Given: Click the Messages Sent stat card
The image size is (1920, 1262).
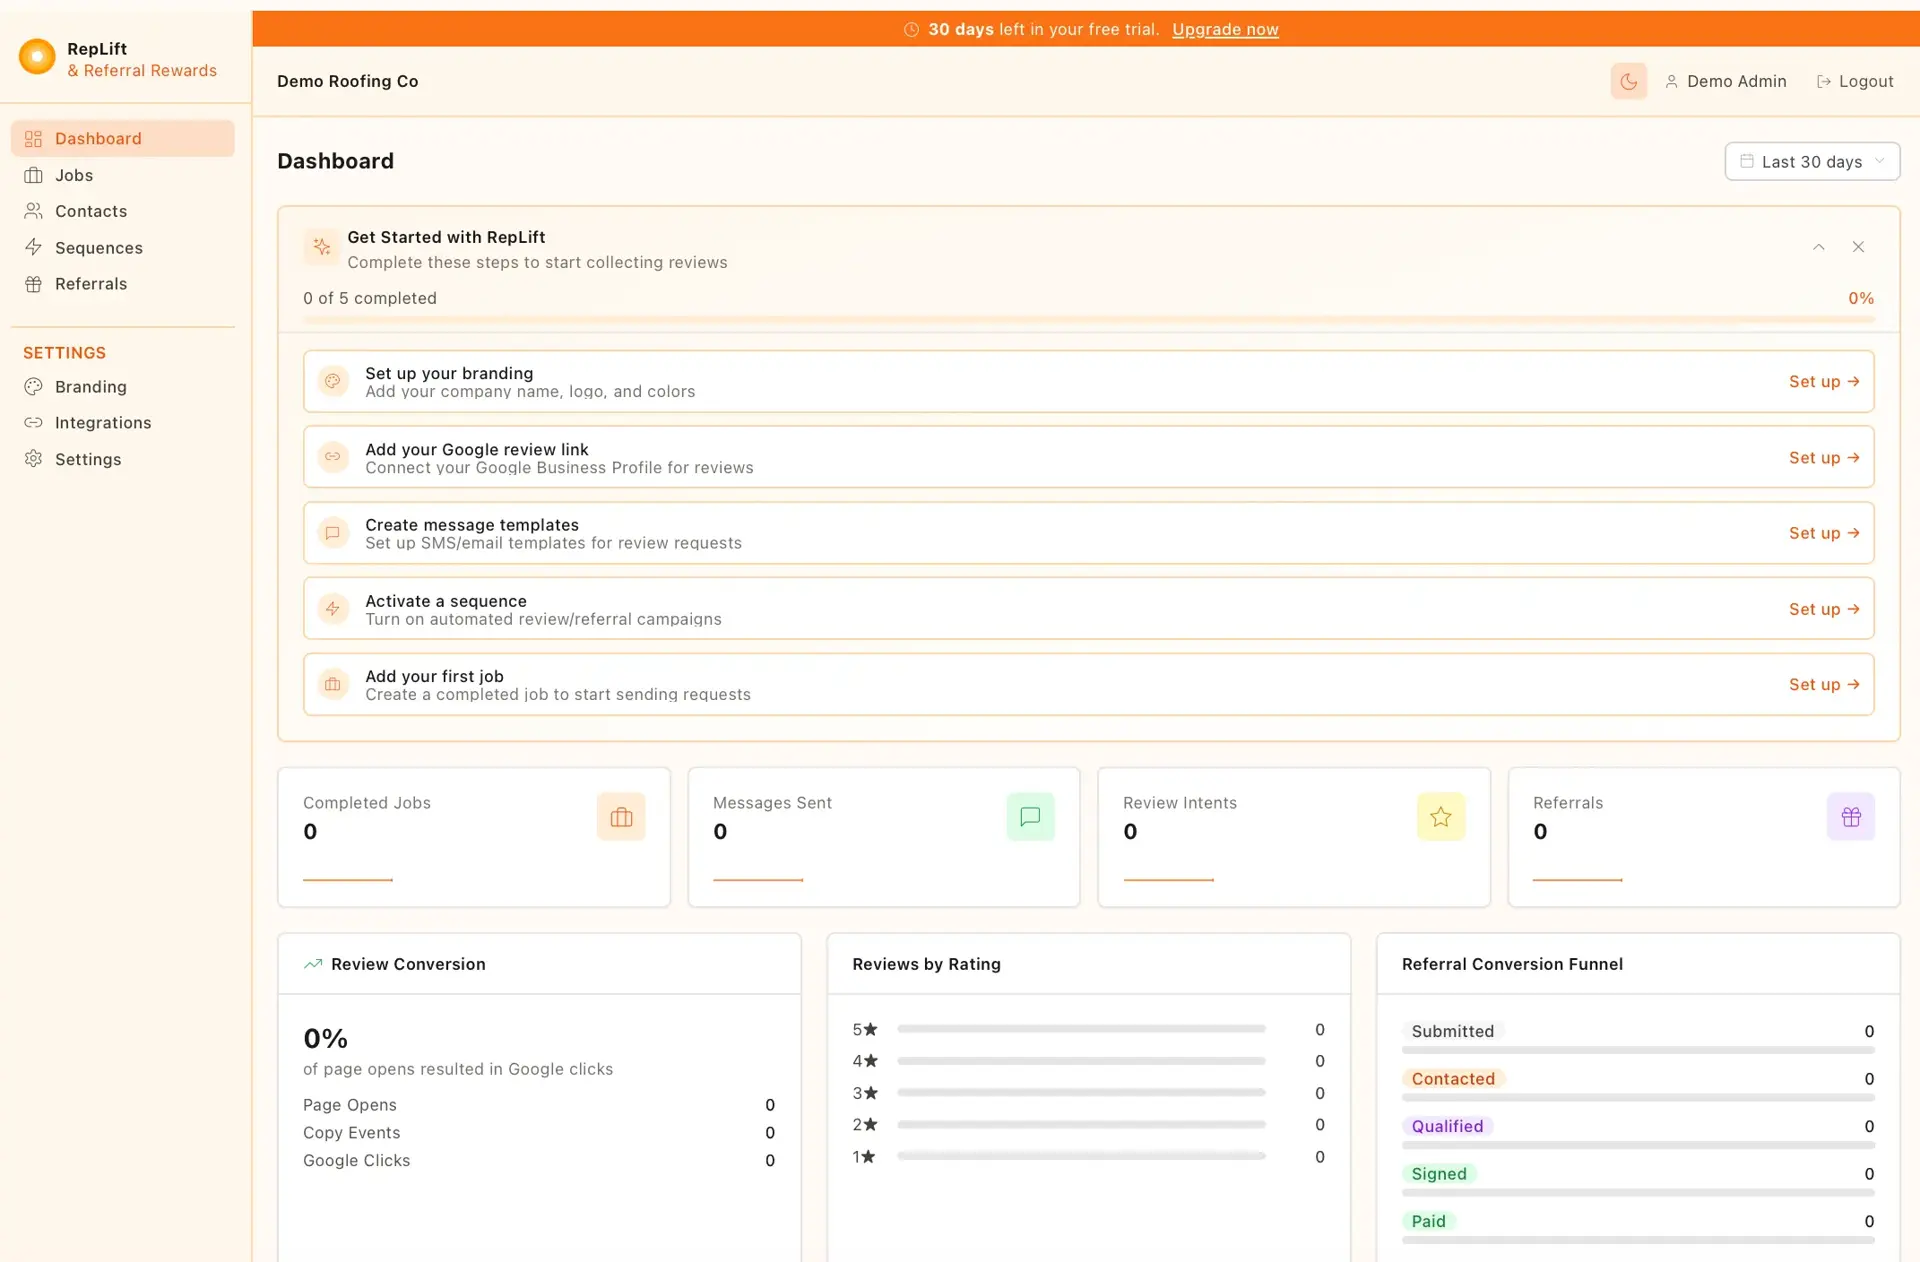Looking at the screenshot, I should point(884,837).
